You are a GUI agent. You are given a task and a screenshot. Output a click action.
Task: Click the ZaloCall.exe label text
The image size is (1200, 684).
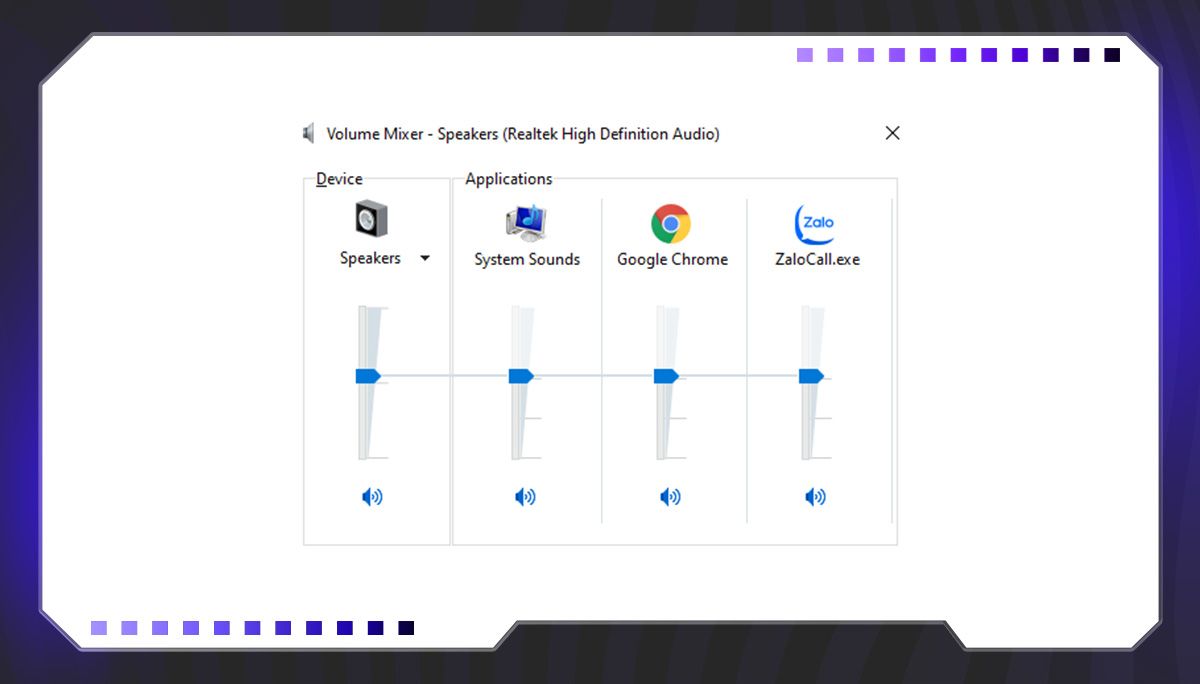pos(817,259)
